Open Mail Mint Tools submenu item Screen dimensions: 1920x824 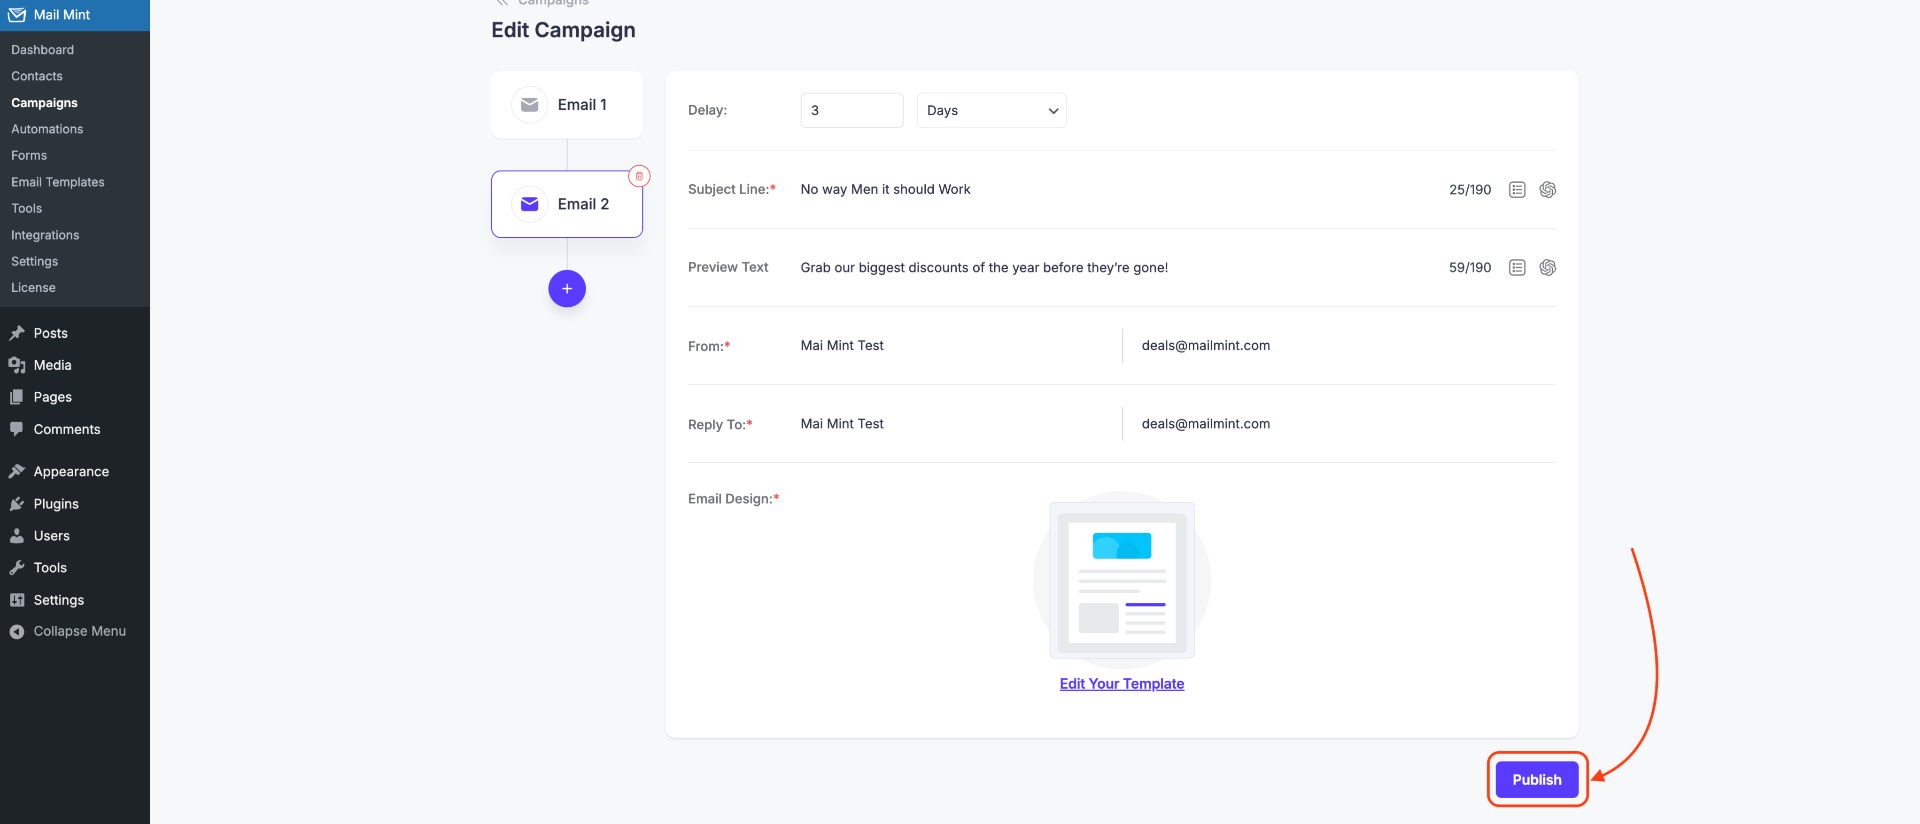pos(27,209)
